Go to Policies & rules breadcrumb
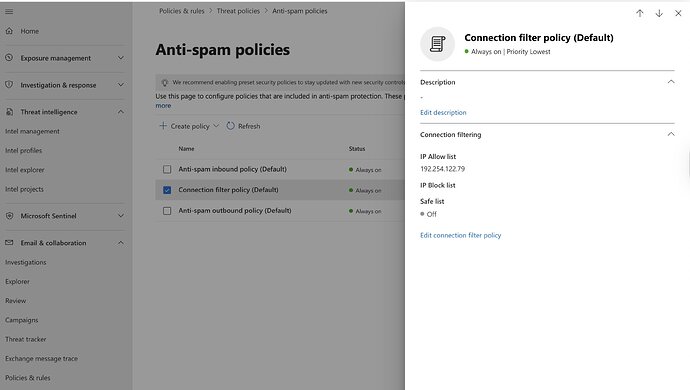This screenshot has height=390, width=690. coord(182,11)
